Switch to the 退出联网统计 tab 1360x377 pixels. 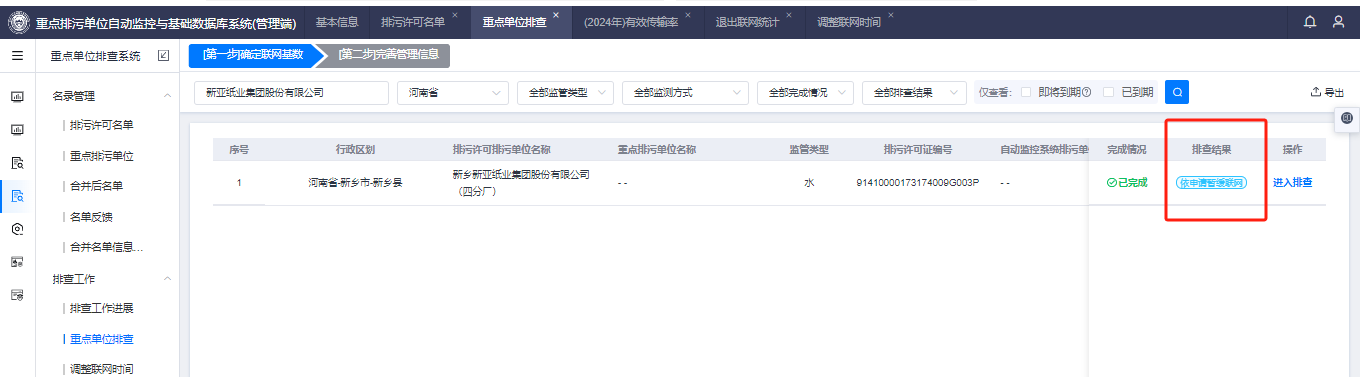pos(748,21)
